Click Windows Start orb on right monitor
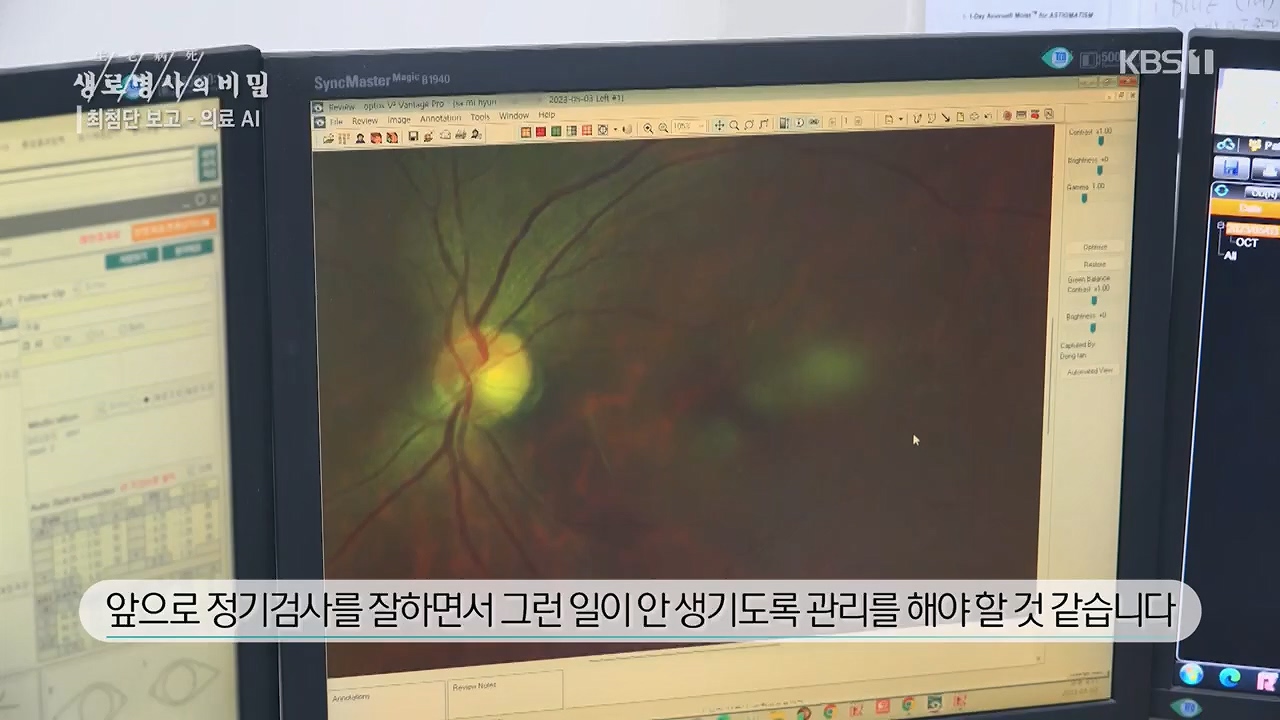This screenshot has height=720, width=1280. click(1191, 674)
